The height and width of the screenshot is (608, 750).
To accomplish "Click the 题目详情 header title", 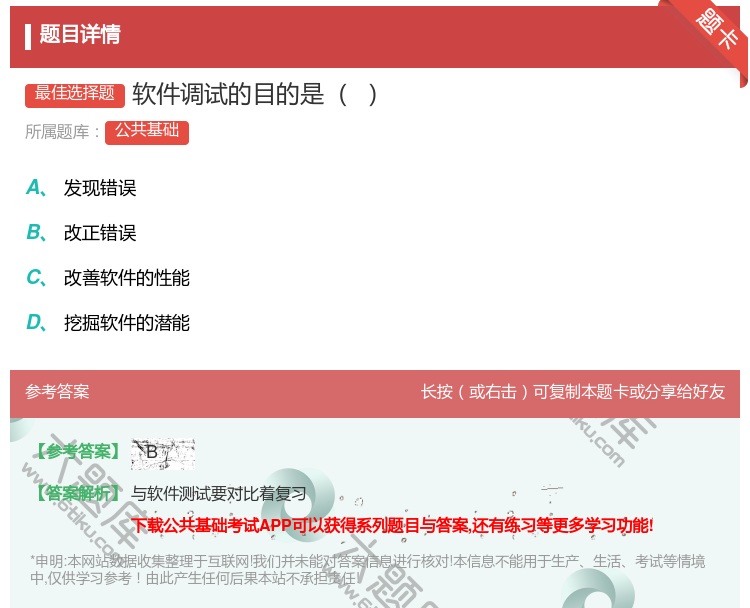I will (x=80, y=34).
